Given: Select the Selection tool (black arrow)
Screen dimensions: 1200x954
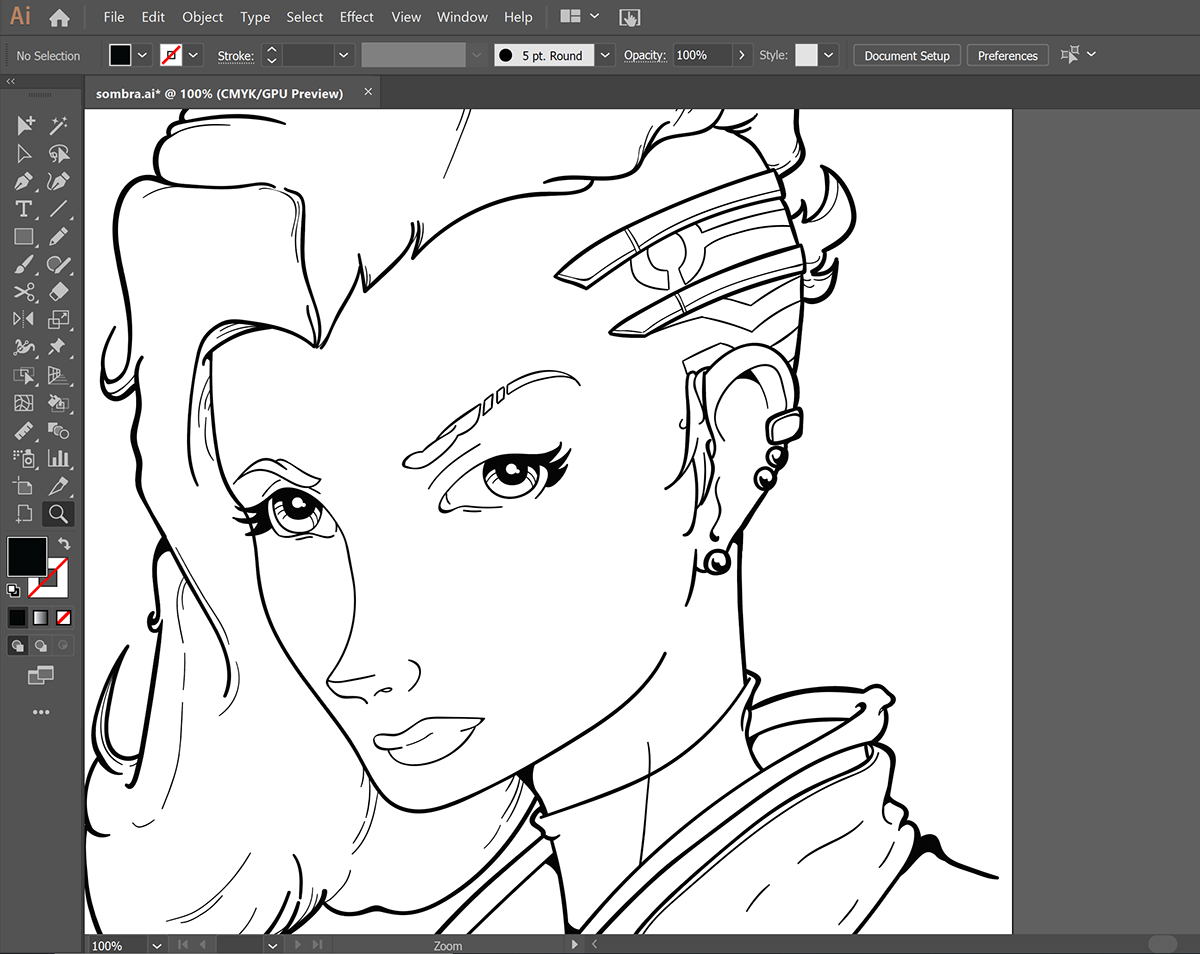Looking at the screenshot, I should 24,125.
